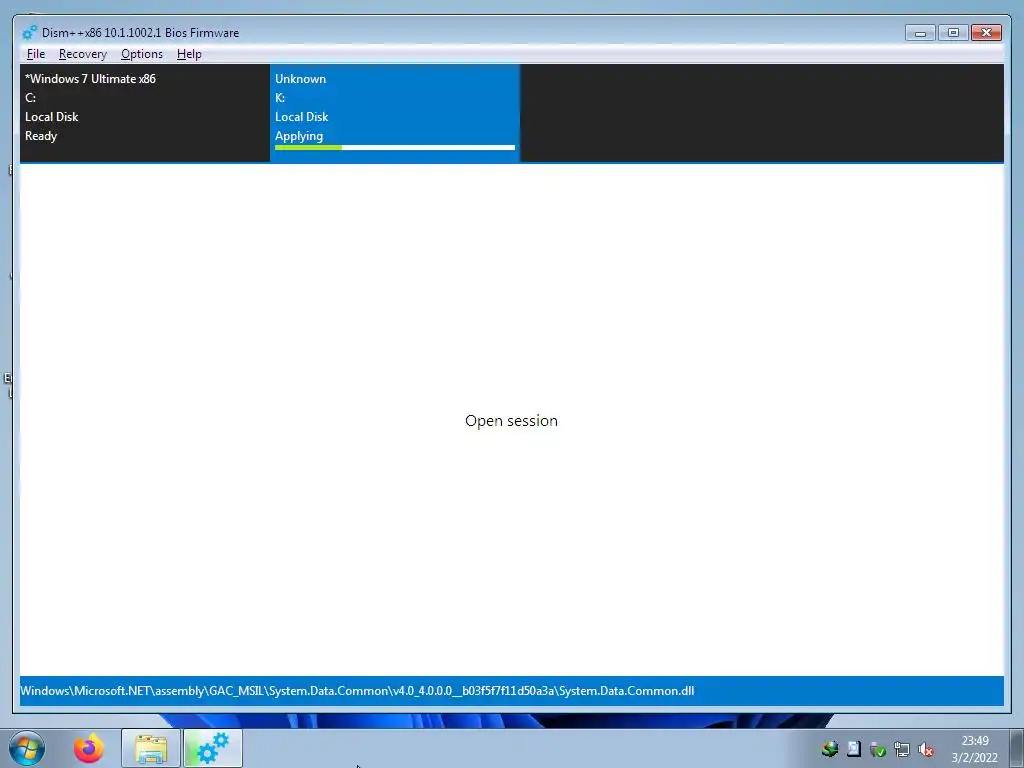Image resolution: width=1024 pixels, height=768 pixels.
Task: Click the C: drive label
Action: (x=31, y=98)
